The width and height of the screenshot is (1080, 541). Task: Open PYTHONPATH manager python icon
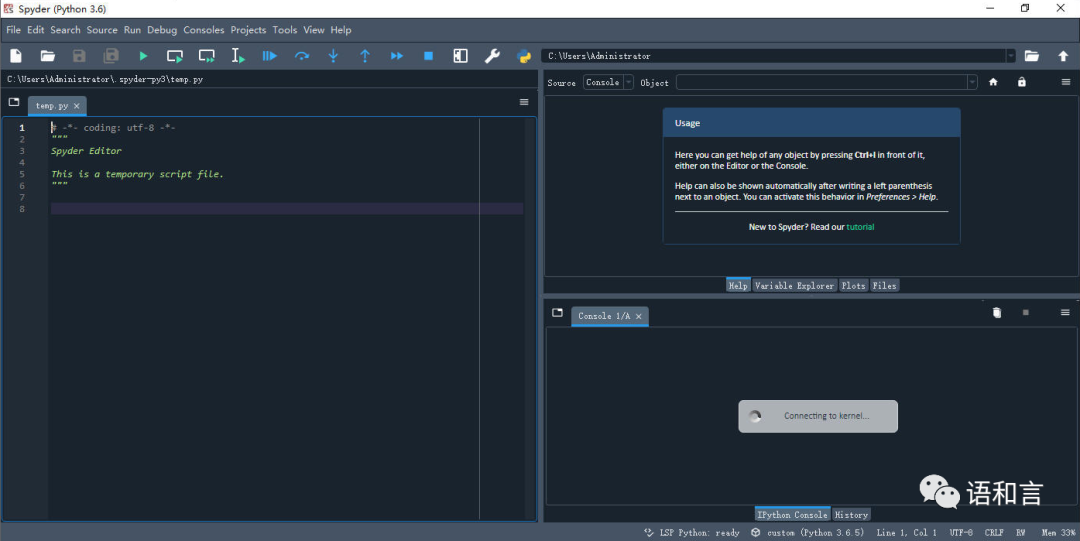pos(524,56)
